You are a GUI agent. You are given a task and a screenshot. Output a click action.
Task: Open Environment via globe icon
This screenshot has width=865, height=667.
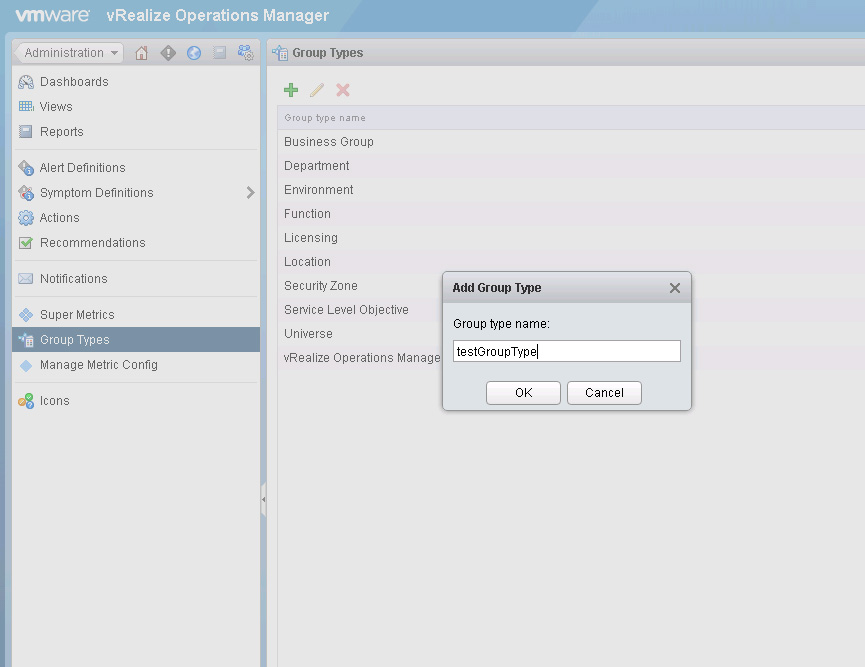tap(194, 53)
